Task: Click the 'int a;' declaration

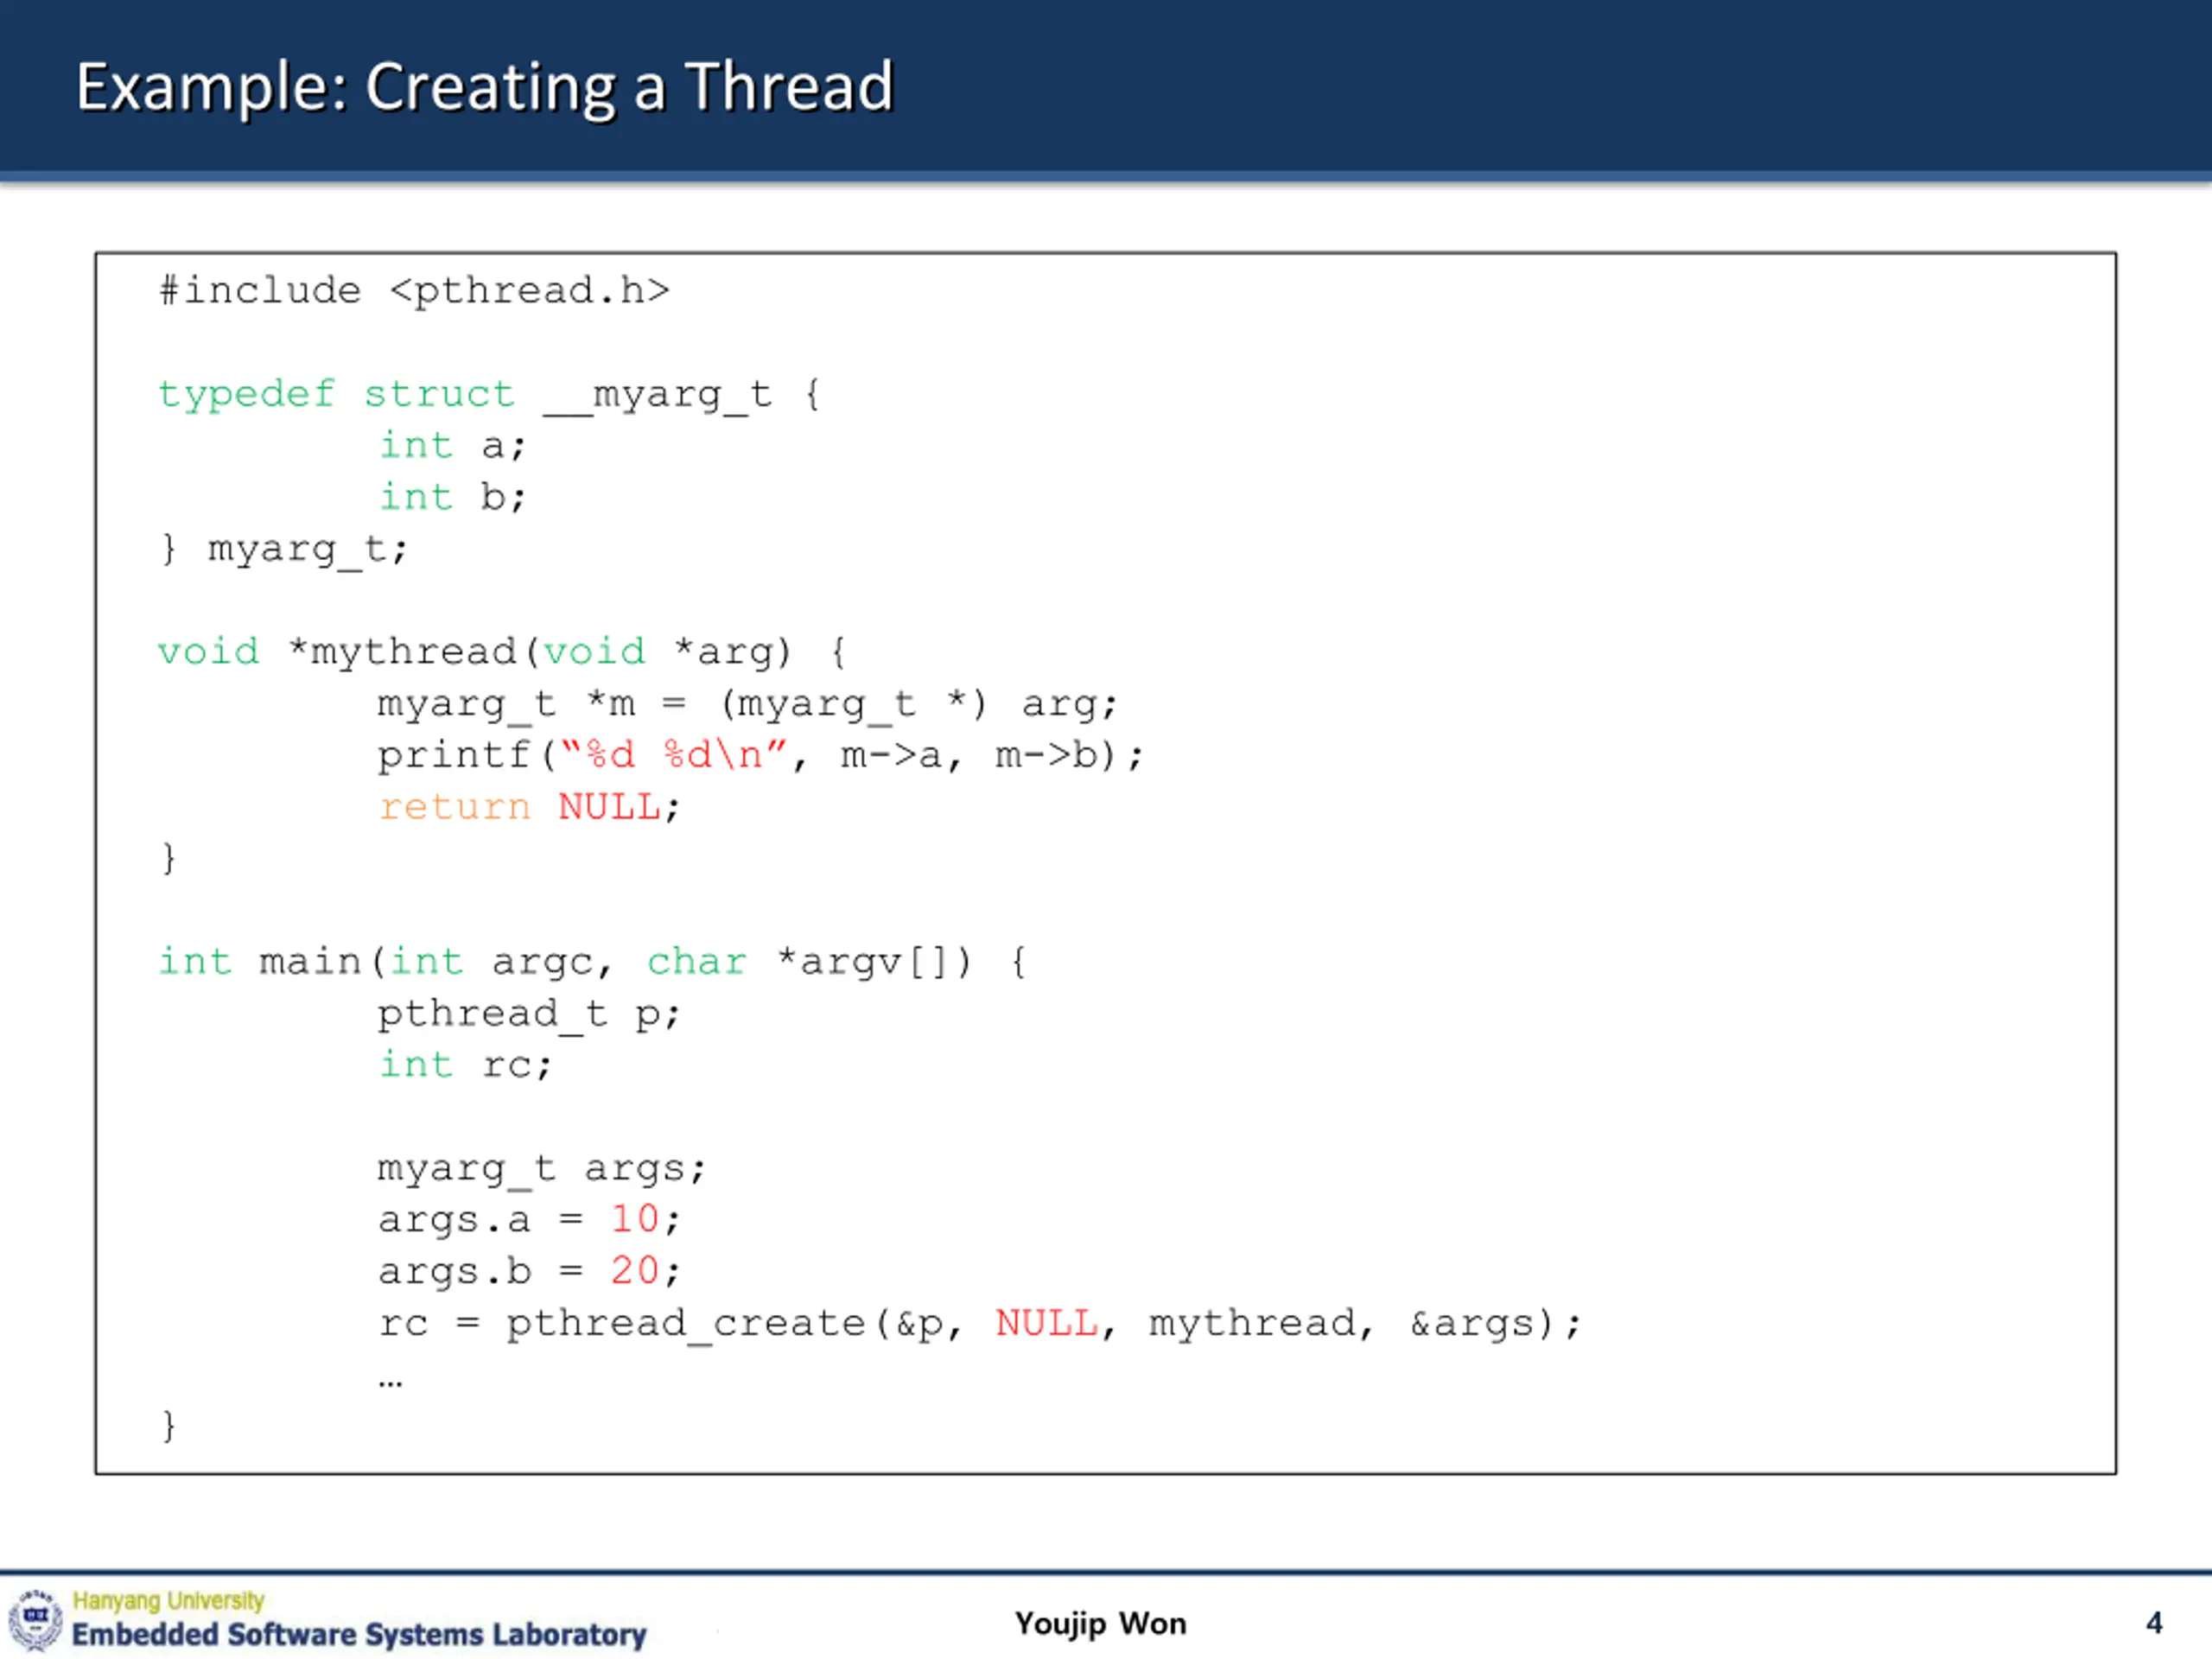Action: click(453, 446)
